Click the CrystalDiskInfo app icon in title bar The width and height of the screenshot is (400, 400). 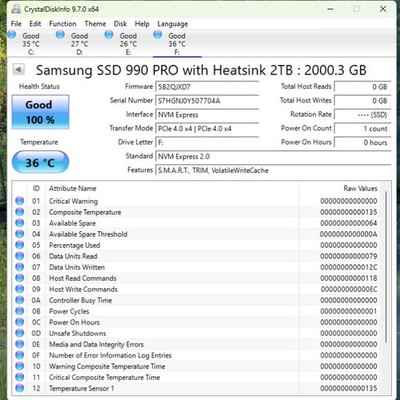coord(15,9)
